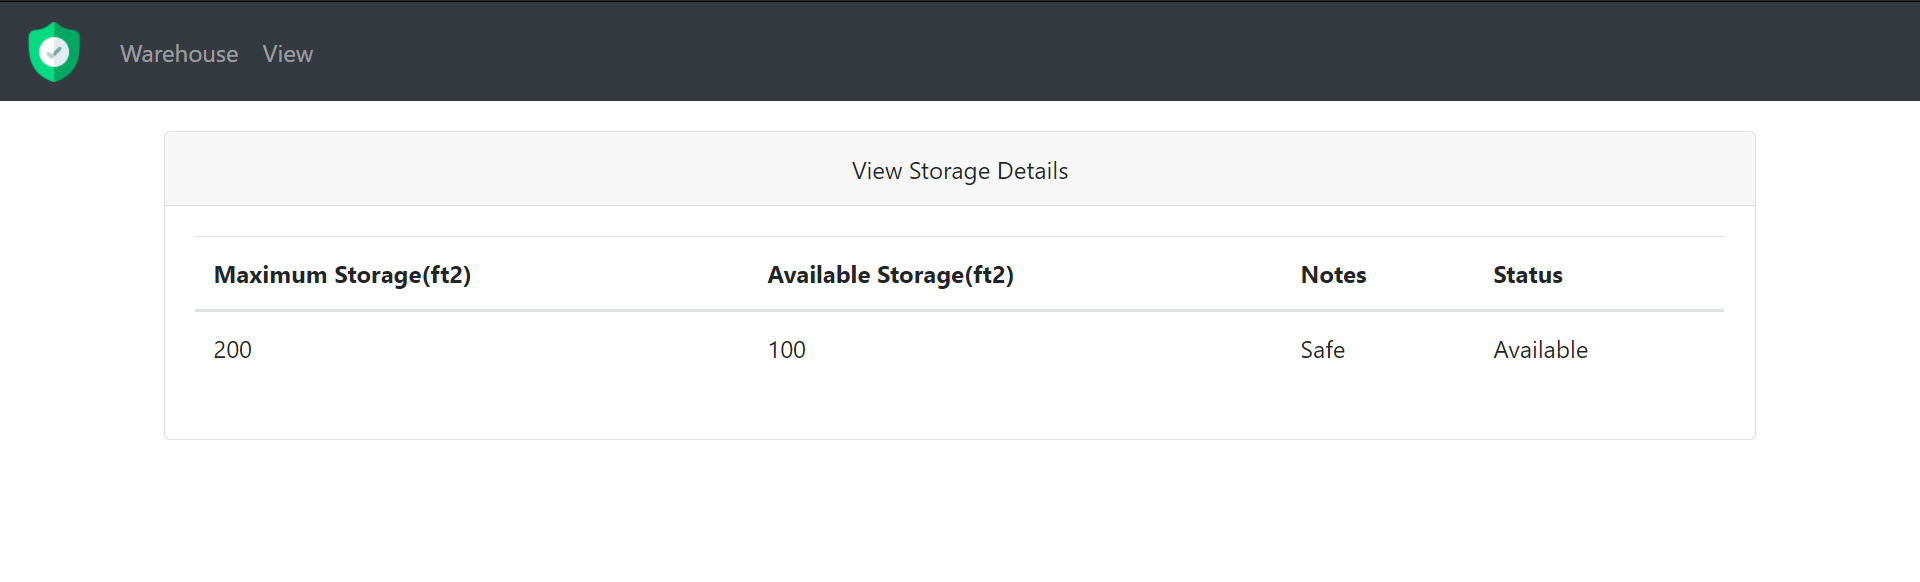
Task: Click the word Storage in the card title
Action: 949,171
